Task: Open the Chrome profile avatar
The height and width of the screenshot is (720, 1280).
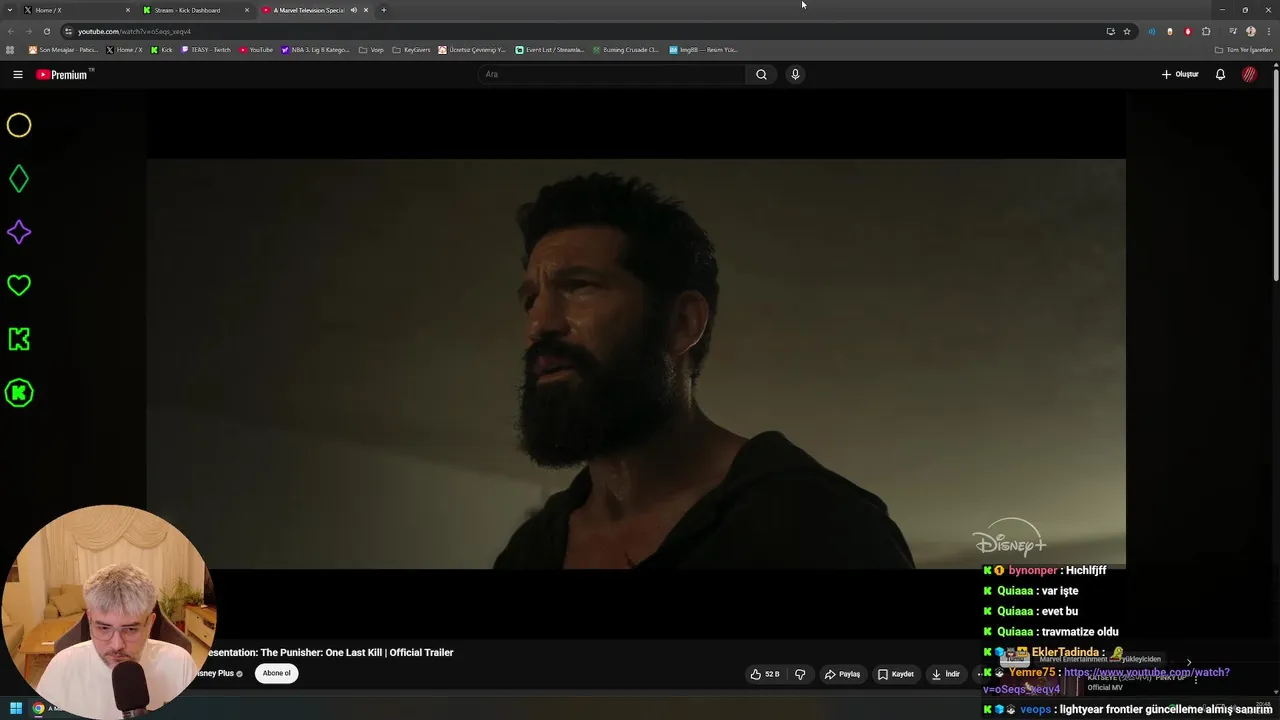Action: click(x=1250, y=31)
